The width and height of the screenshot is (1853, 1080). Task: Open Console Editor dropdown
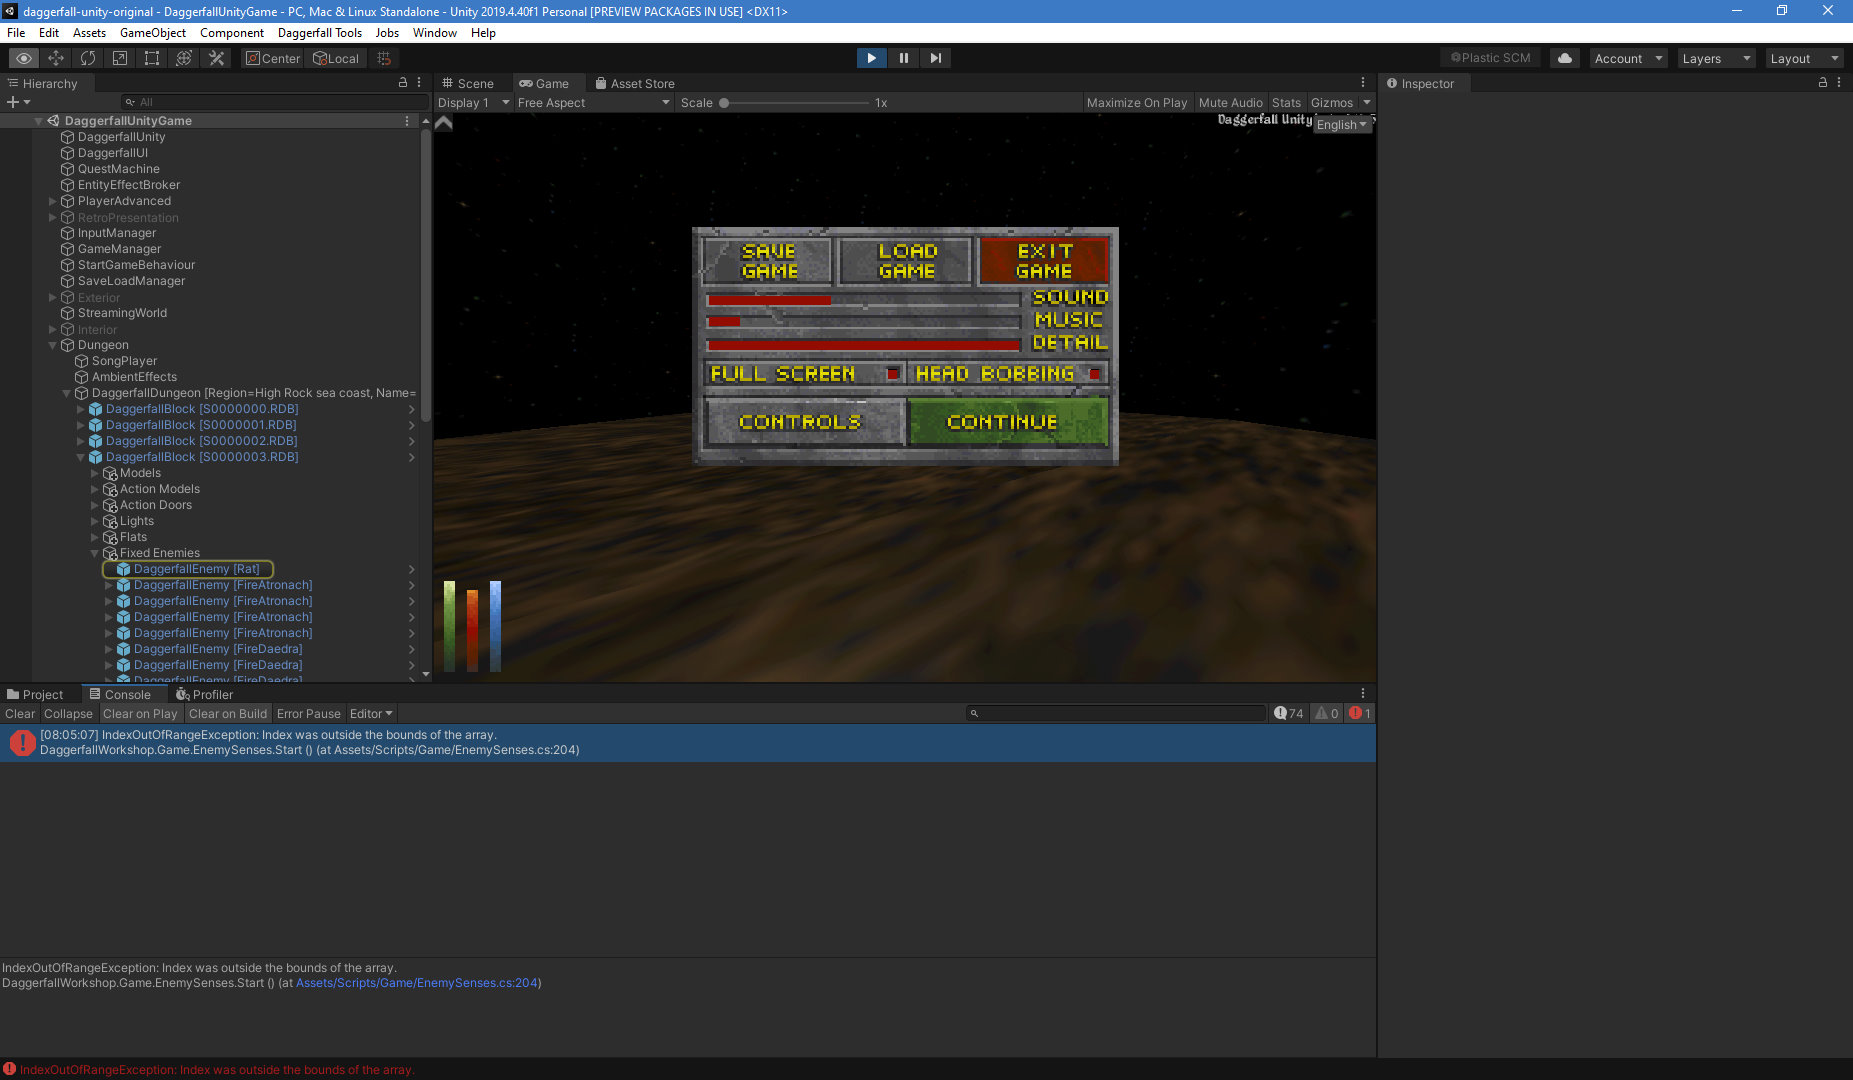pyautogui.click(x=371, y=713)
